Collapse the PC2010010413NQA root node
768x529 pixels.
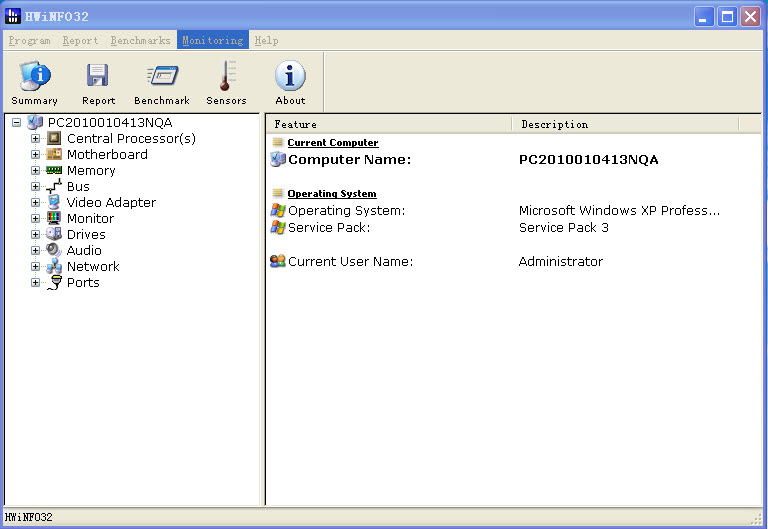point(17,123)
